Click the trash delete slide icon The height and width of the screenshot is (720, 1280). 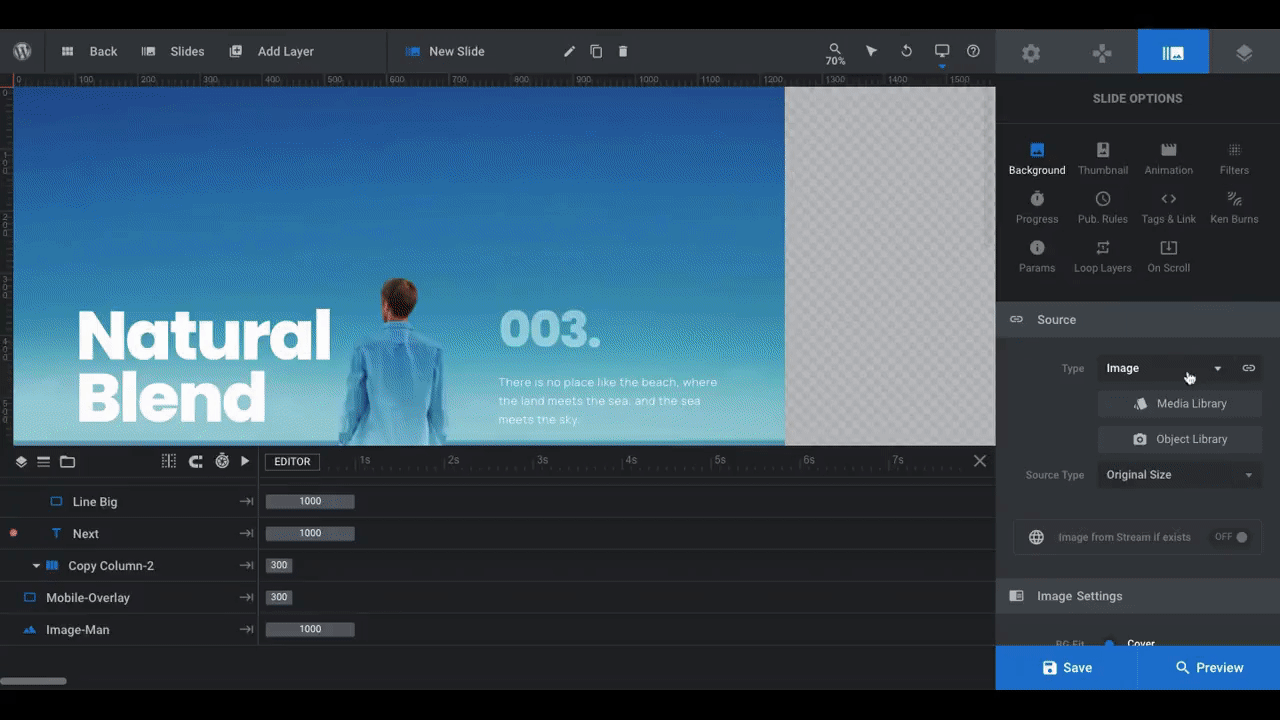pos(623,51)
